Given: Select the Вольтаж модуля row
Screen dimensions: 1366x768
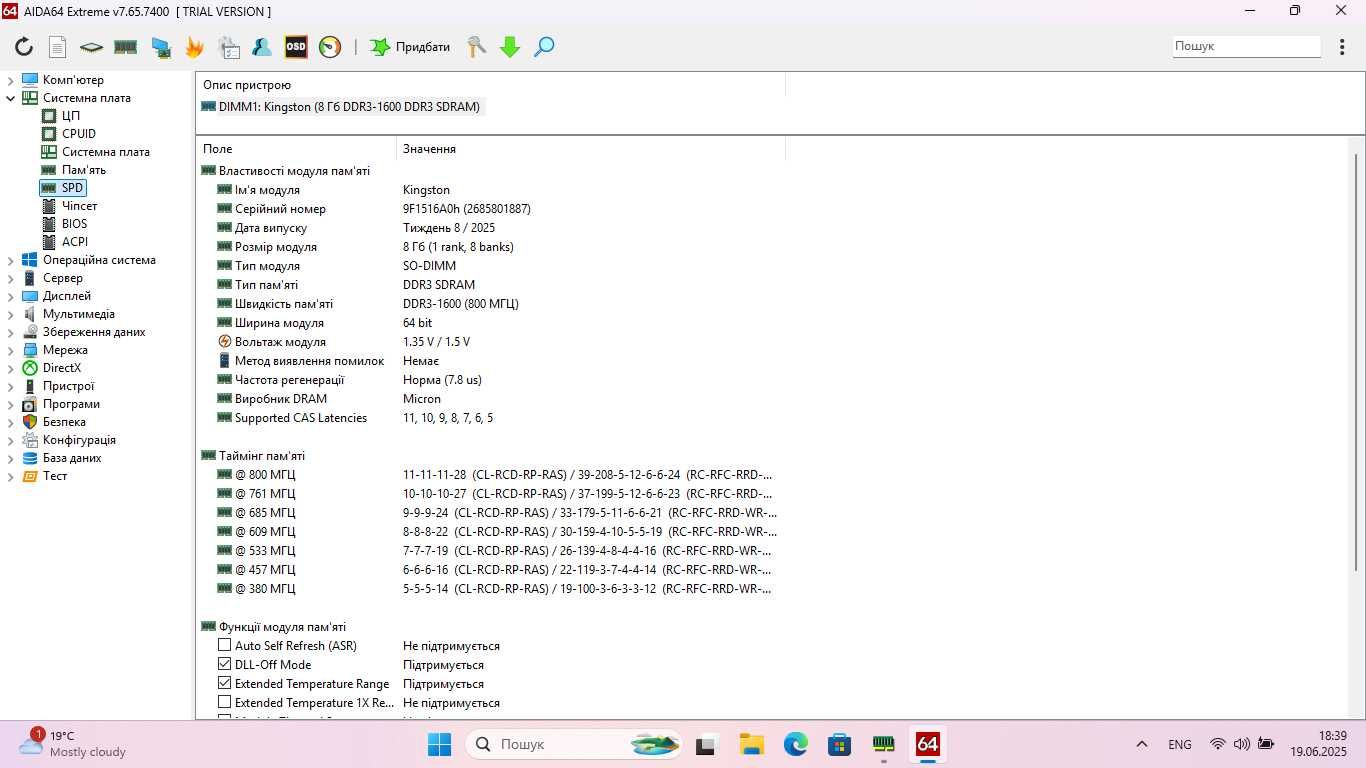Looking at the screenshot, I should pyautogui.click(x=490, y=342).
